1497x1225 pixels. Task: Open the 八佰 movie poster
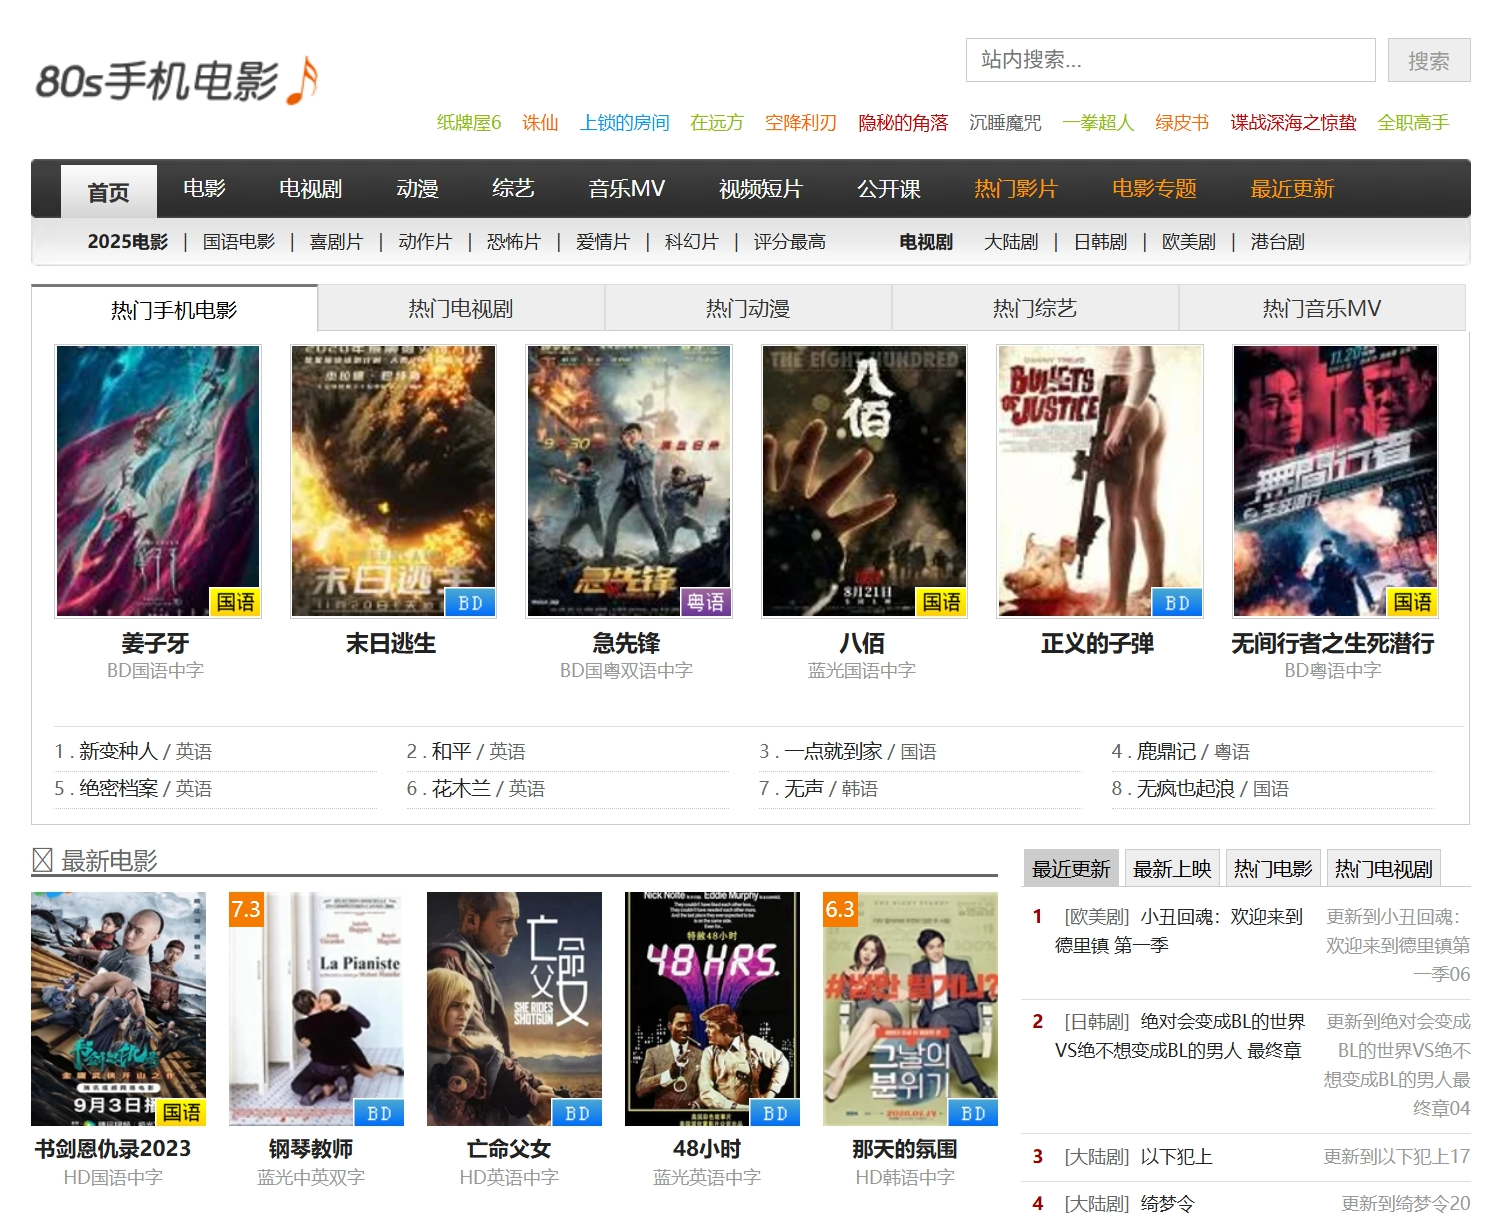(864, 481)
